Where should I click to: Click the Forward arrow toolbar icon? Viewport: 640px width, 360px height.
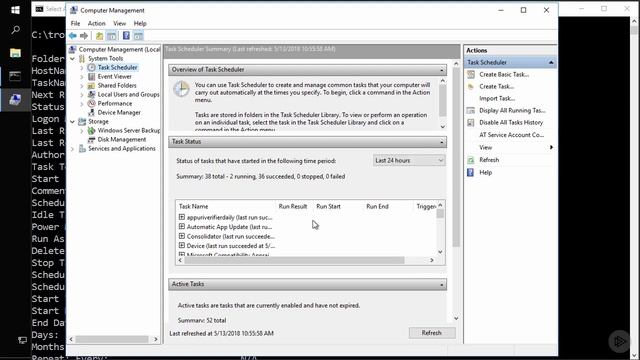(x=84, y=36)
